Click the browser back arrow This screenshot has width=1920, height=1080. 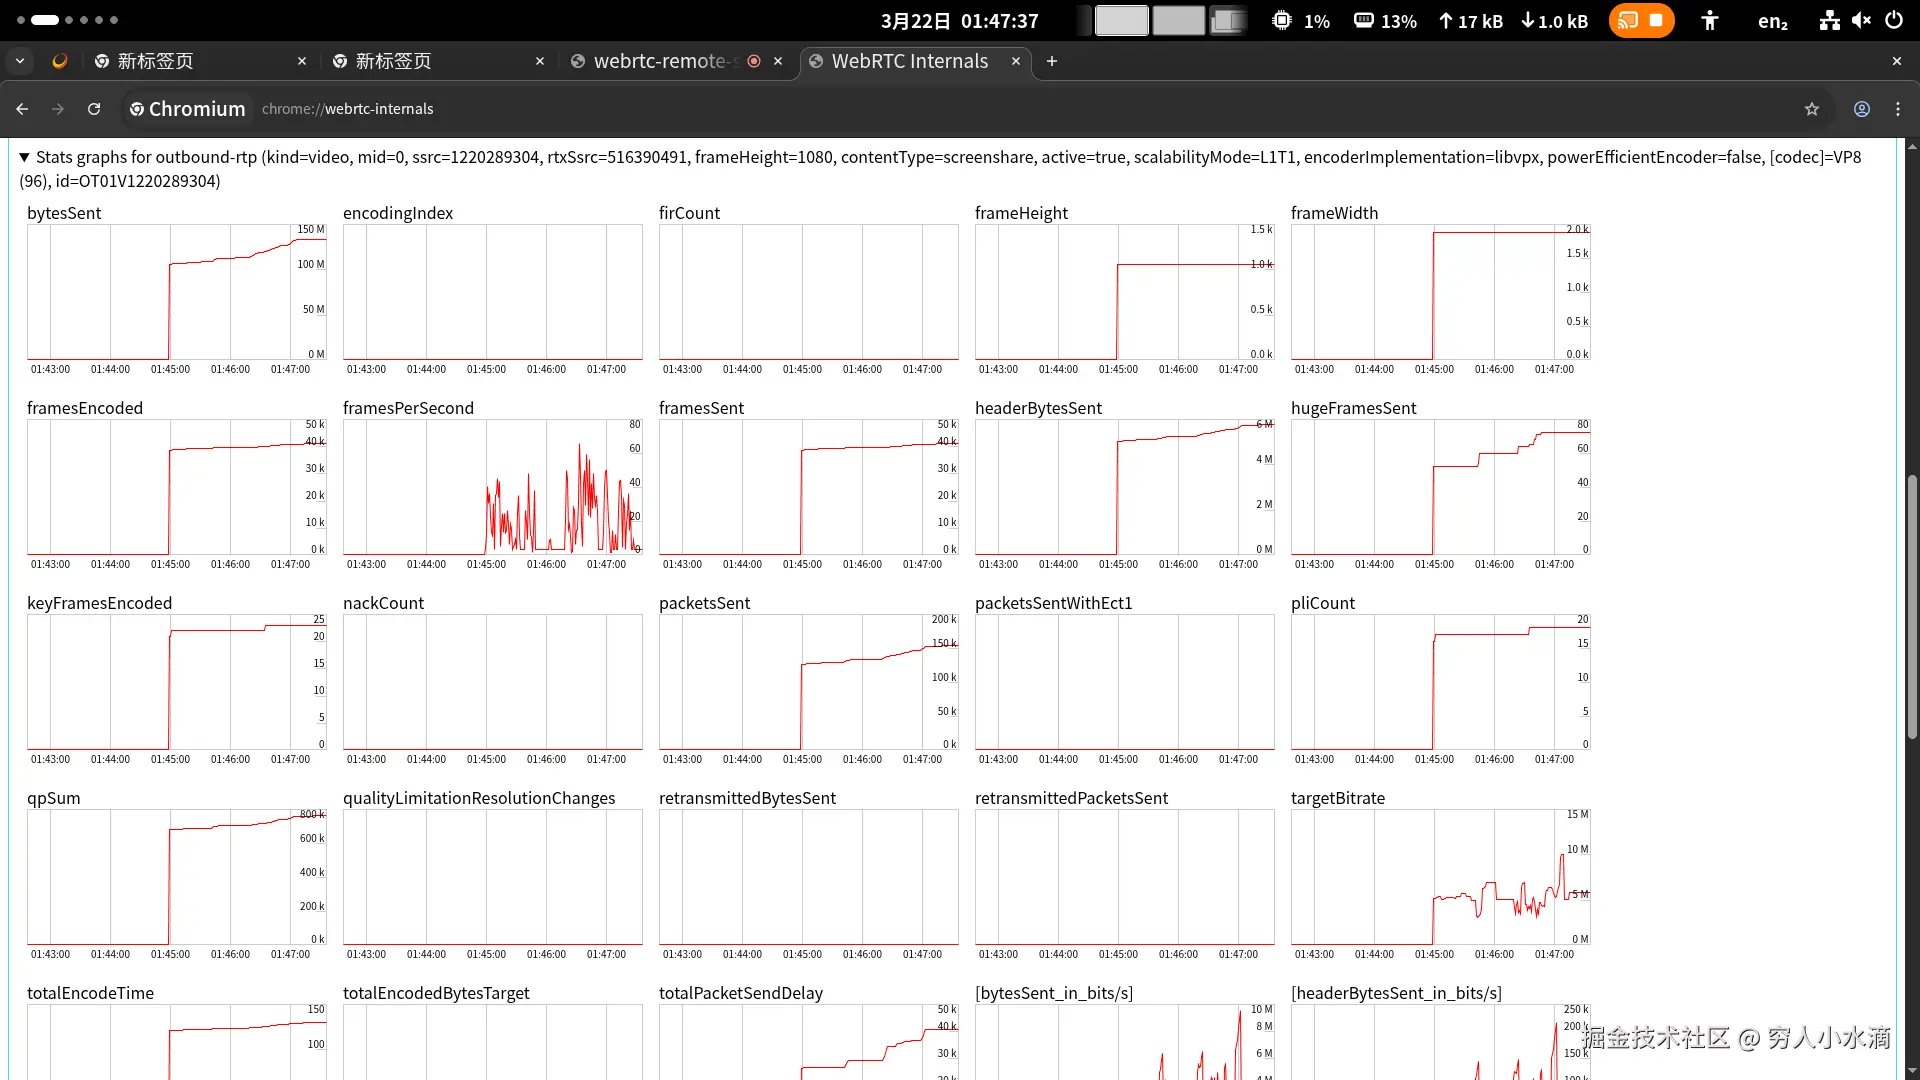[22, 109]
